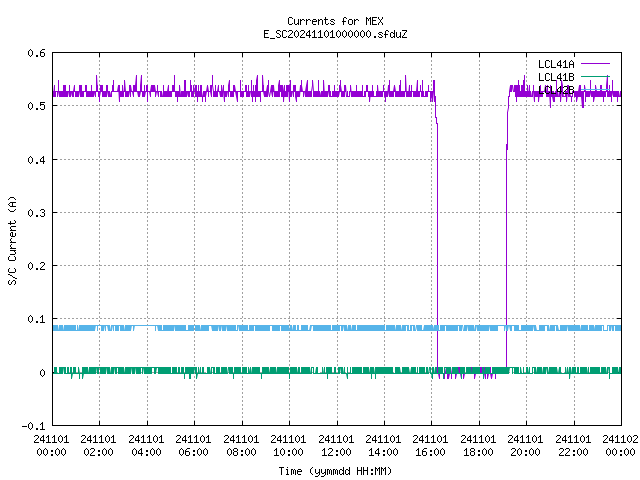Click the x-axis tick 241101 18:00
Screen dimensions: 640x480
[478, 446]
